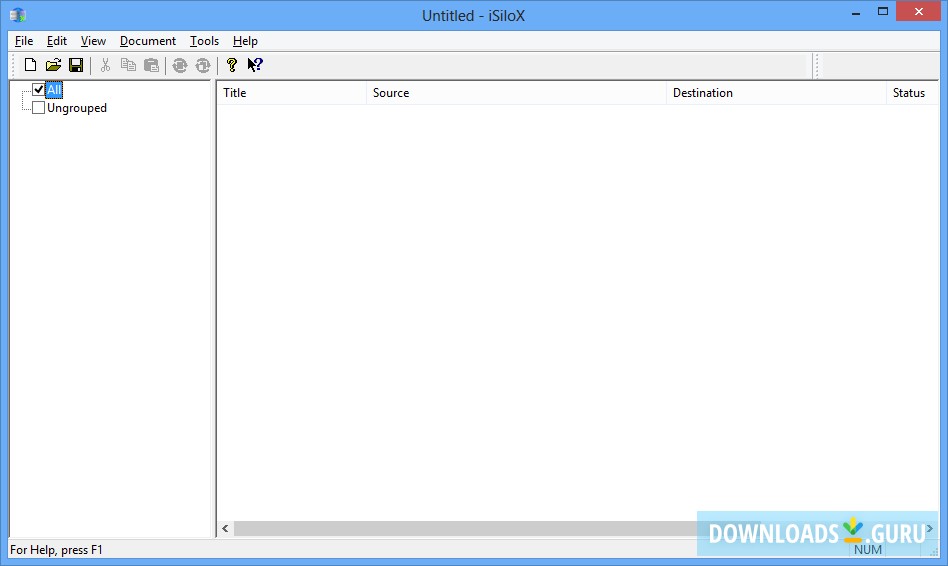Open the Edit menu
This screenshot has width=948, height=566.
(x=57, y=41)
